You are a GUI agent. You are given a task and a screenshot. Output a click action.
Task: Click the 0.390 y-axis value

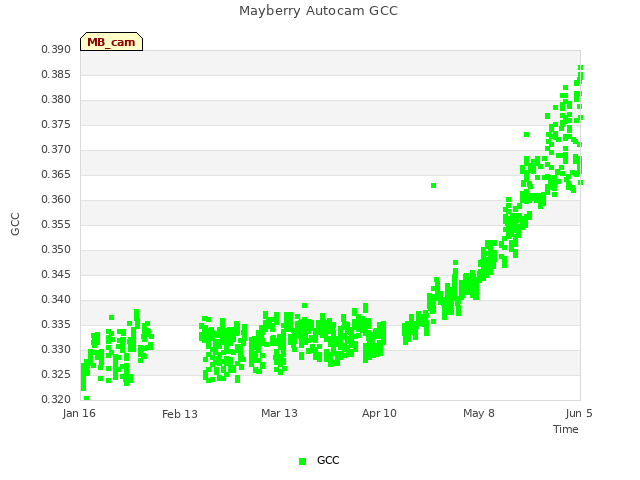pyautogui.click(x=56, y=49)
